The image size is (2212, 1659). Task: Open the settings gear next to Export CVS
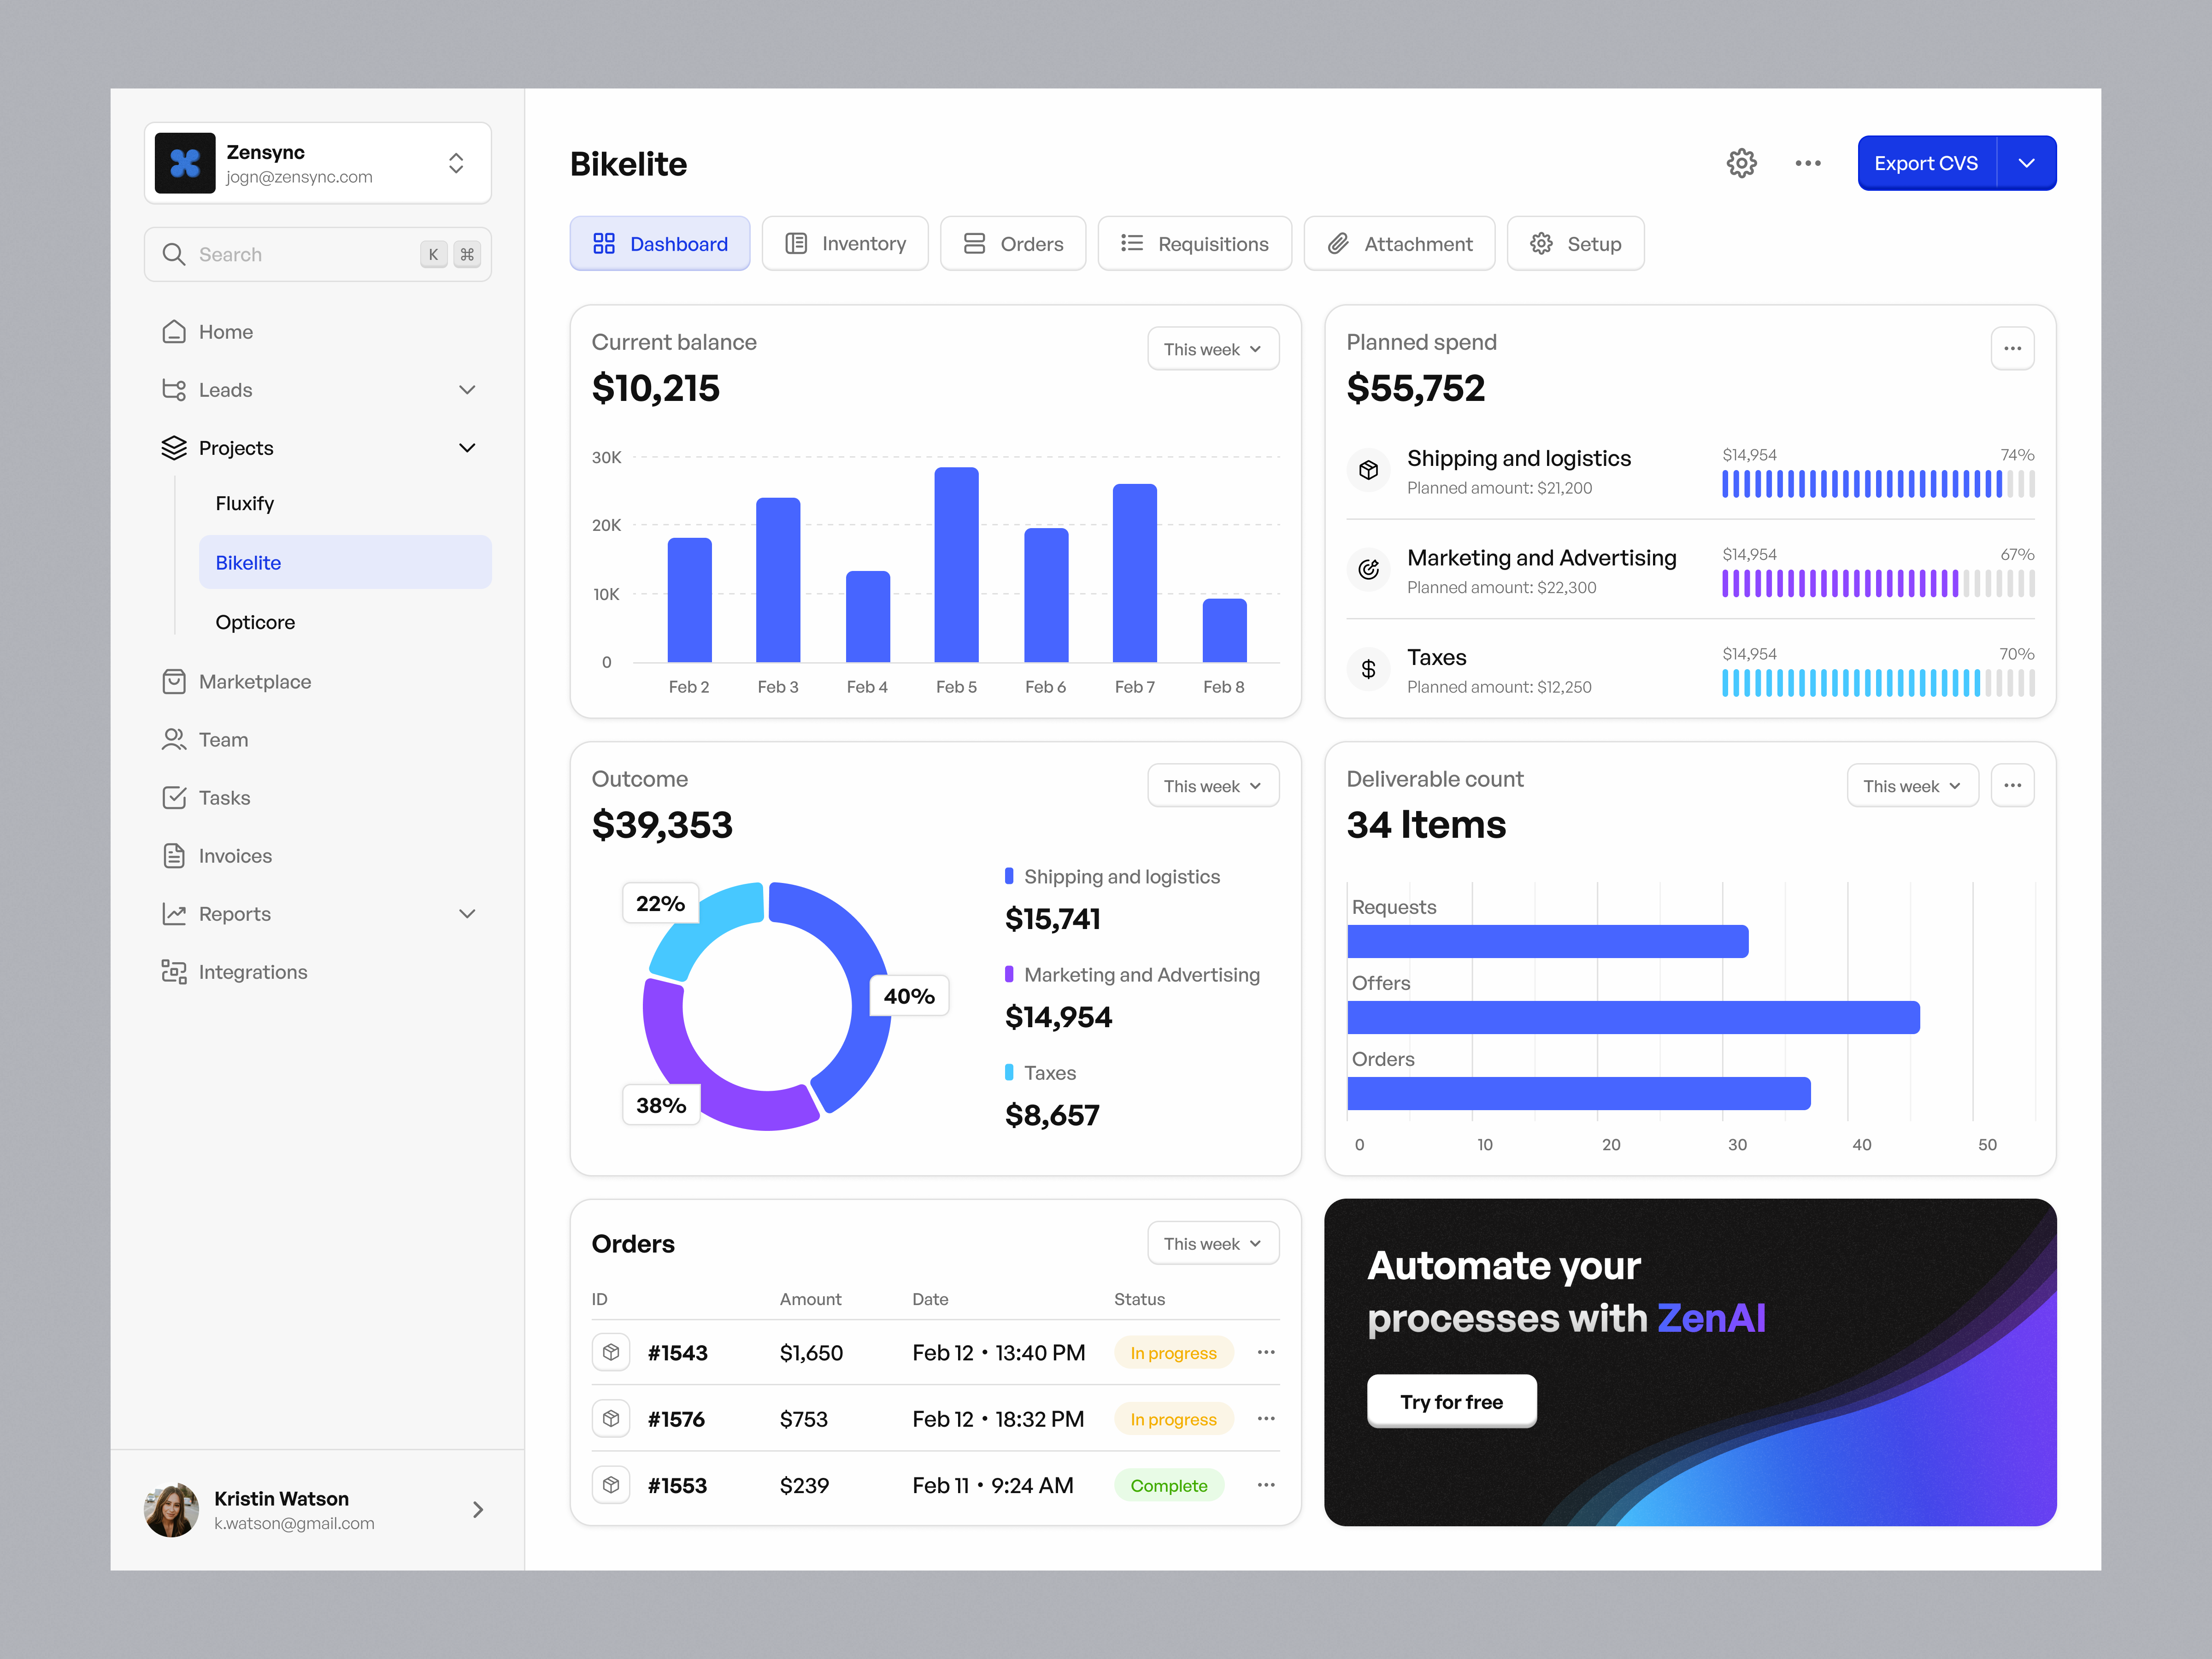1742,163
